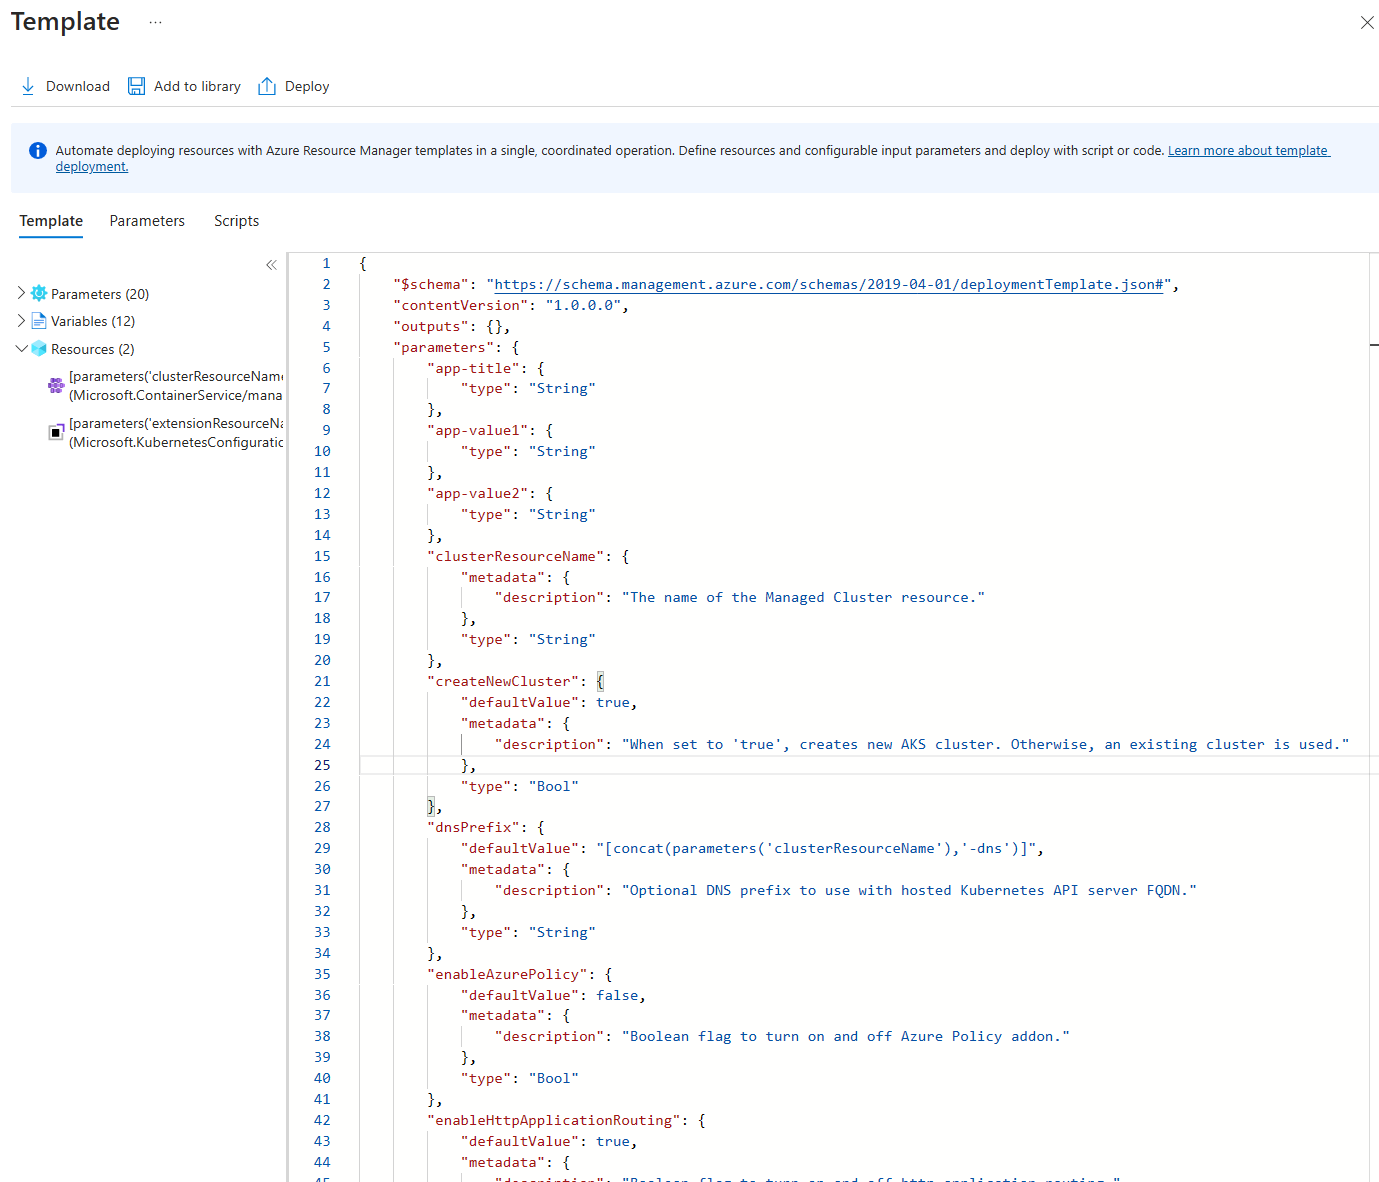Expand the Variables (12) tree node

click(x=21, y=321)
